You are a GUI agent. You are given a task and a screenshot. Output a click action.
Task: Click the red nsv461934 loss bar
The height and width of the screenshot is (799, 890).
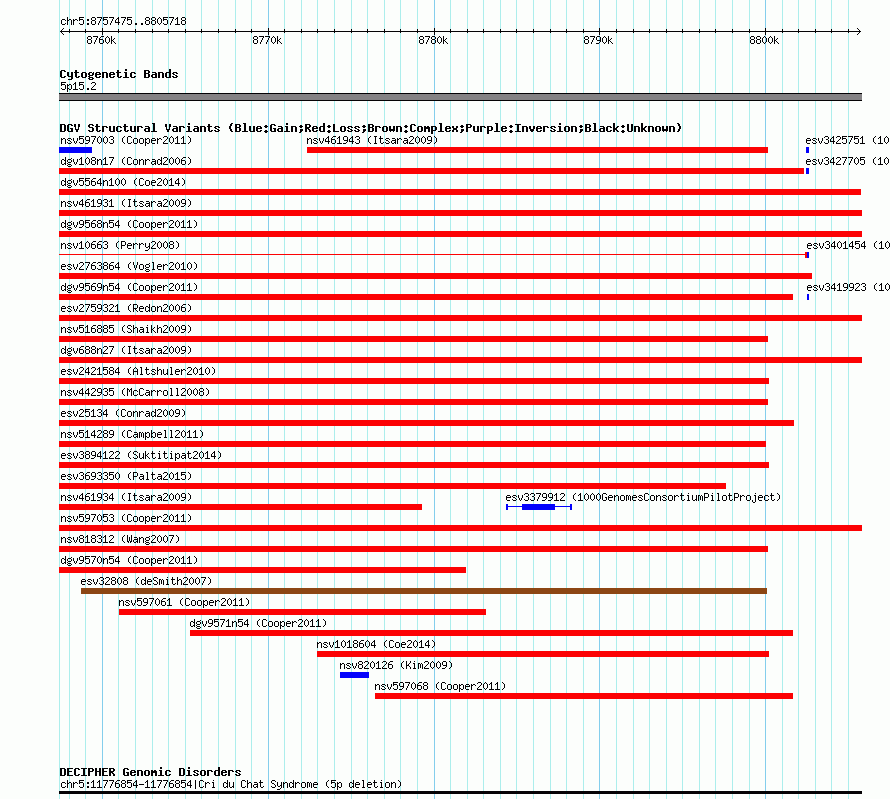tap(241, 507)
